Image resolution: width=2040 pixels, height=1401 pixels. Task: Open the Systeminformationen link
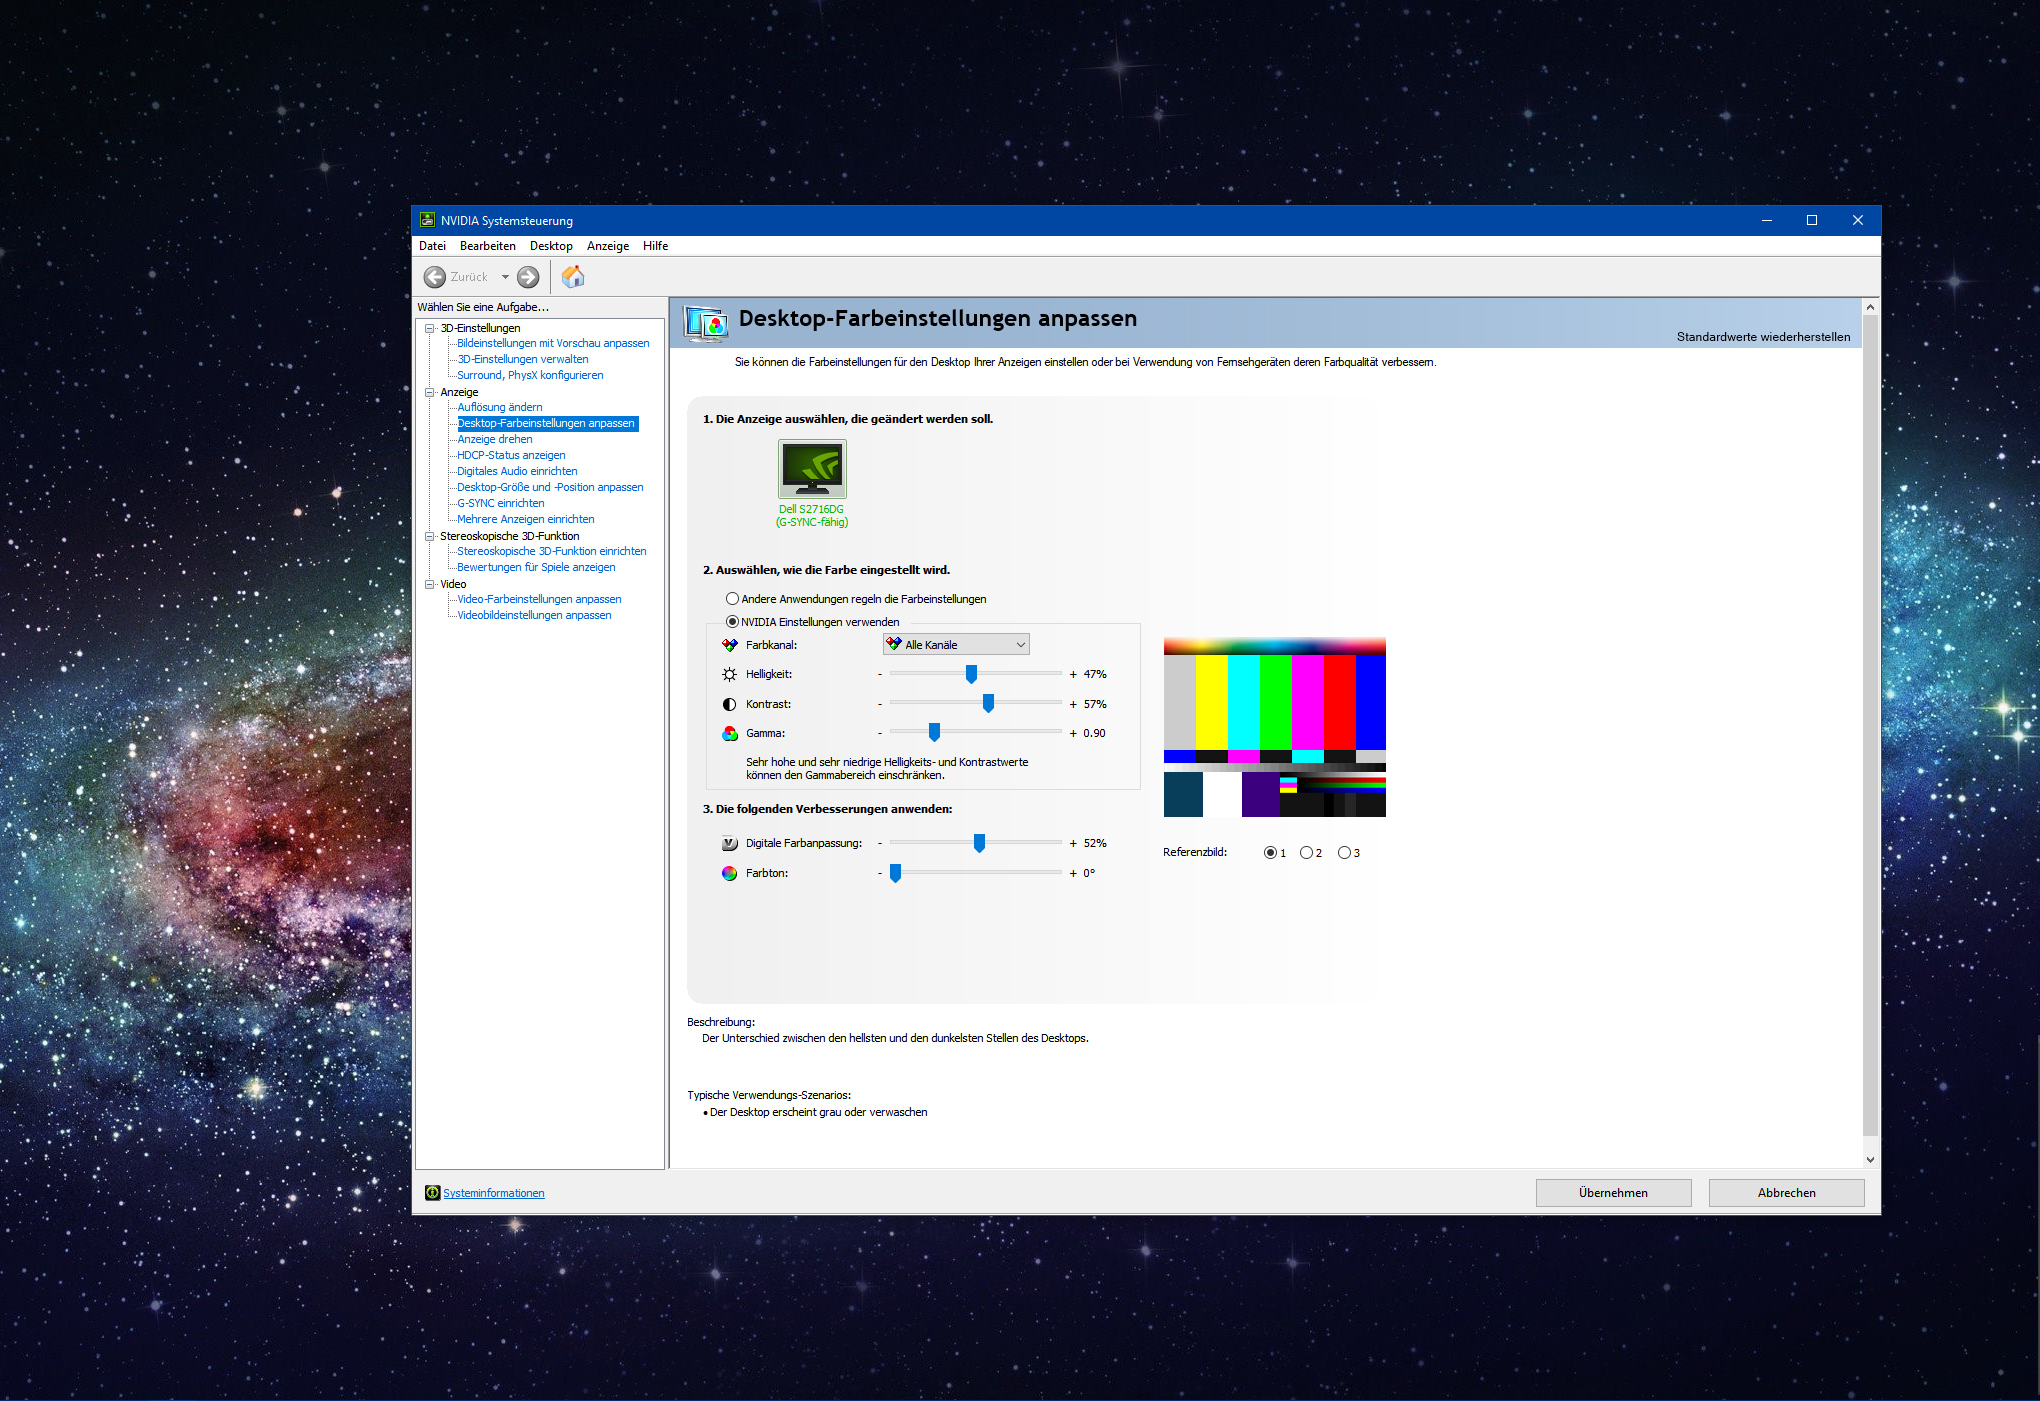click(x=494, y=1193)
